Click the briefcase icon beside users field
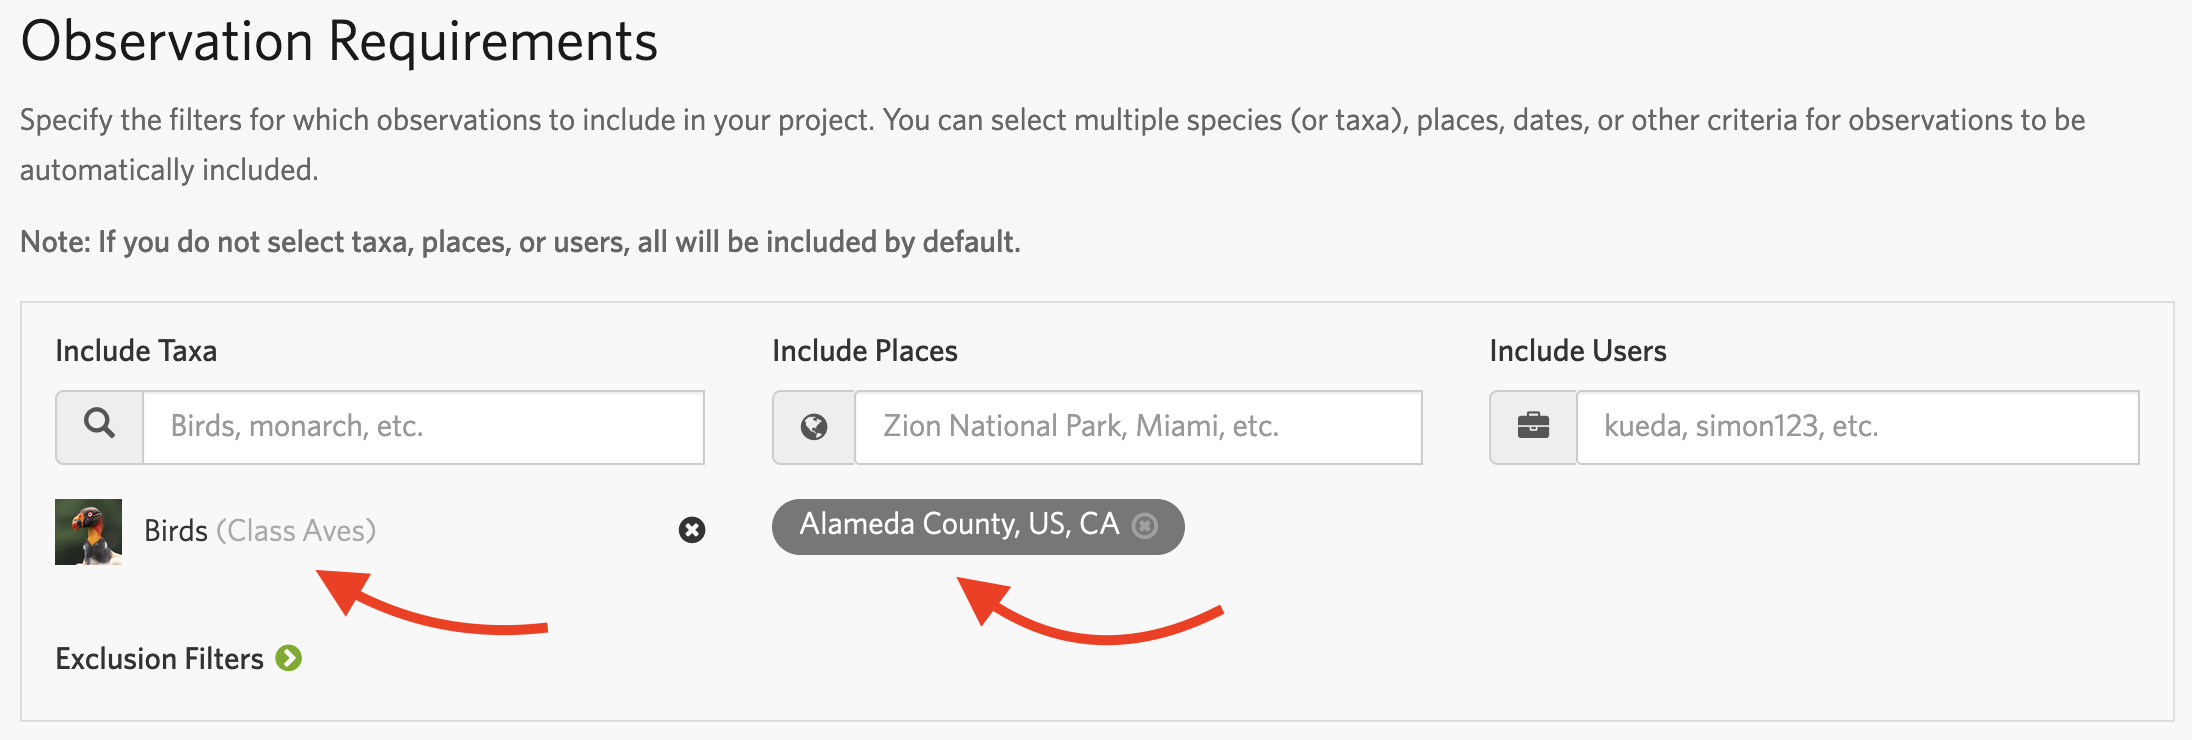This screenshot has width=2192, height=740. (x=1533, y=427)
